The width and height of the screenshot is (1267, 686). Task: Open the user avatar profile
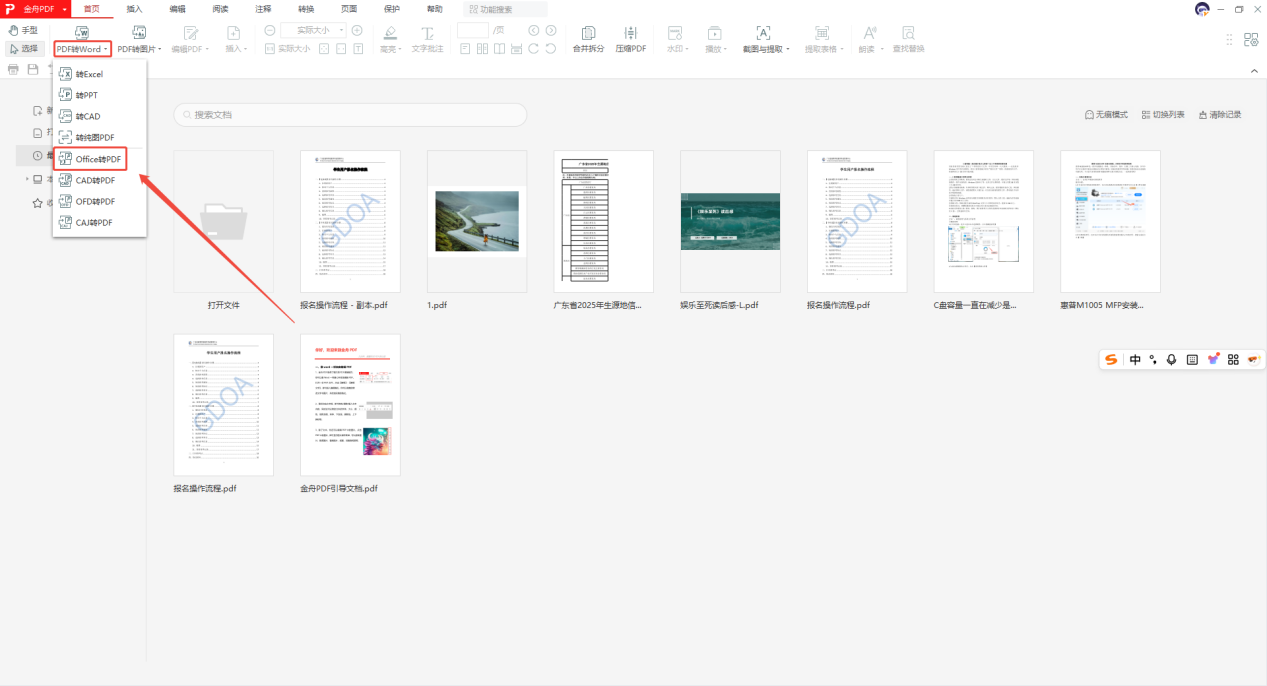point(1202,9)
